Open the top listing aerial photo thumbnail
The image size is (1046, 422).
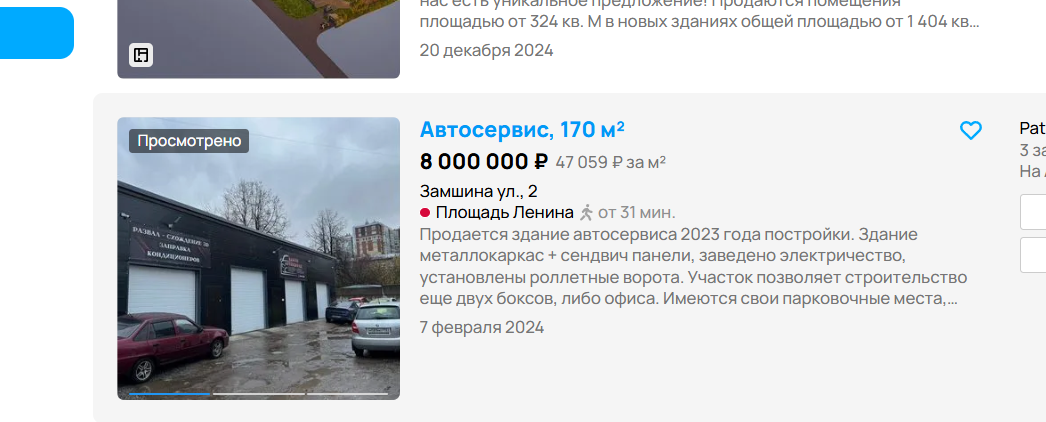coord(259,39)
